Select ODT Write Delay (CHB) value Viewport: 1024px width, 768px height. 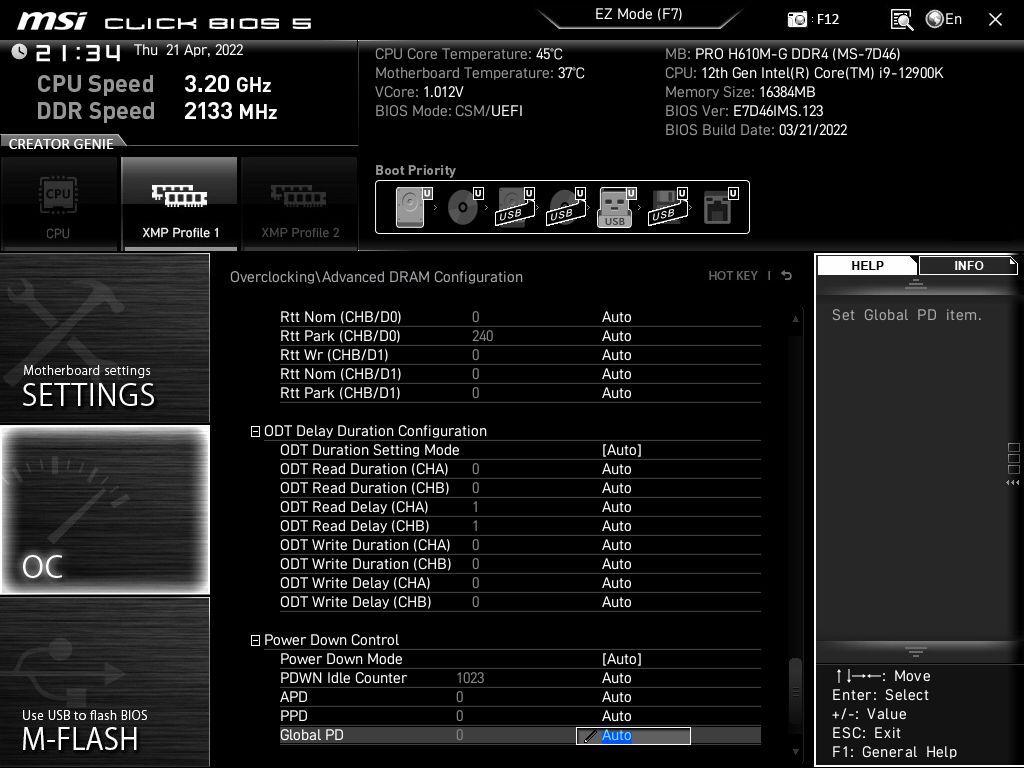pyautogui.click(x=616, y=601)
